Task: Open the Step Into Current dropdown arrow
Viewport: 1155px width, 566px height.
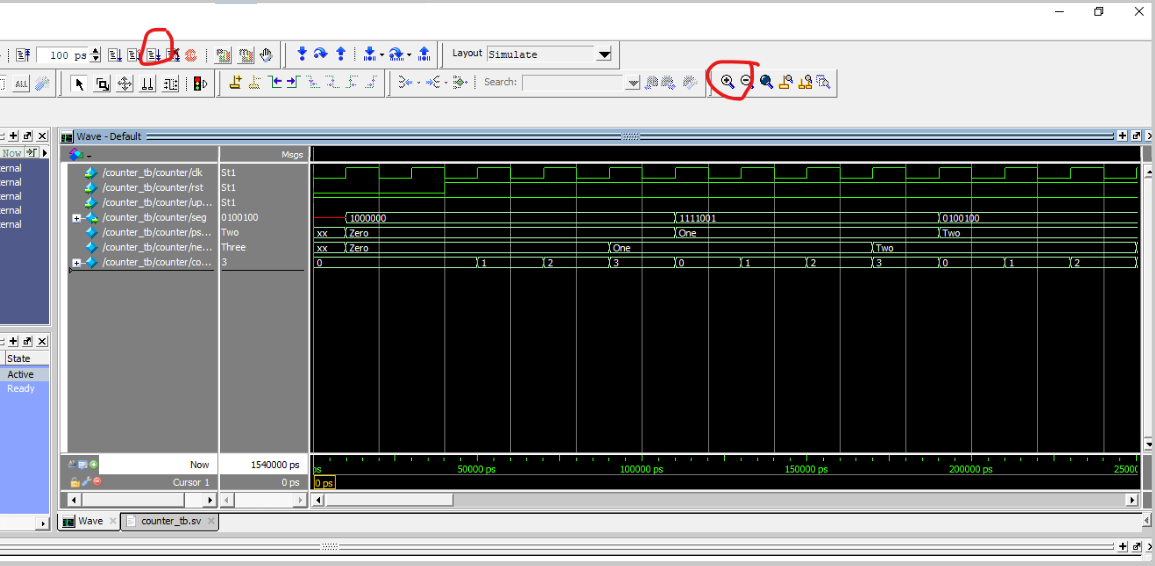Action: coord(382,55)
